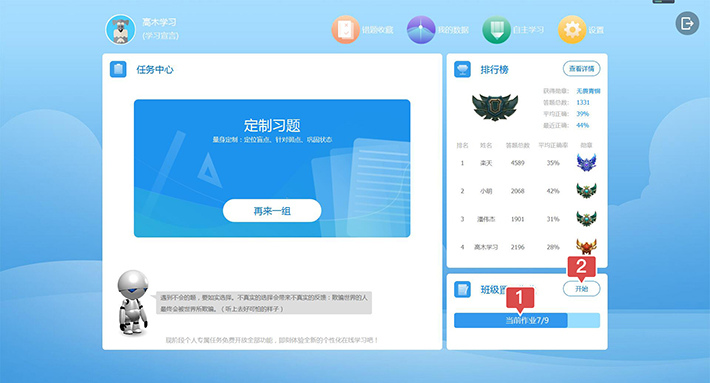Click the orange badge in rank 4 row
This screenshot has height=383, width=710.
click(586, 247)
